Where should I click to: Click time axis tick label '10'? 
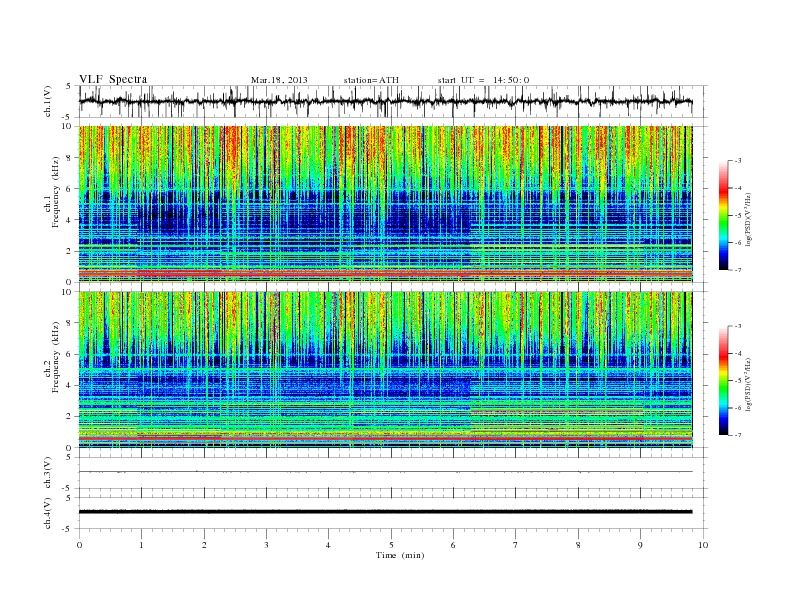703,545
